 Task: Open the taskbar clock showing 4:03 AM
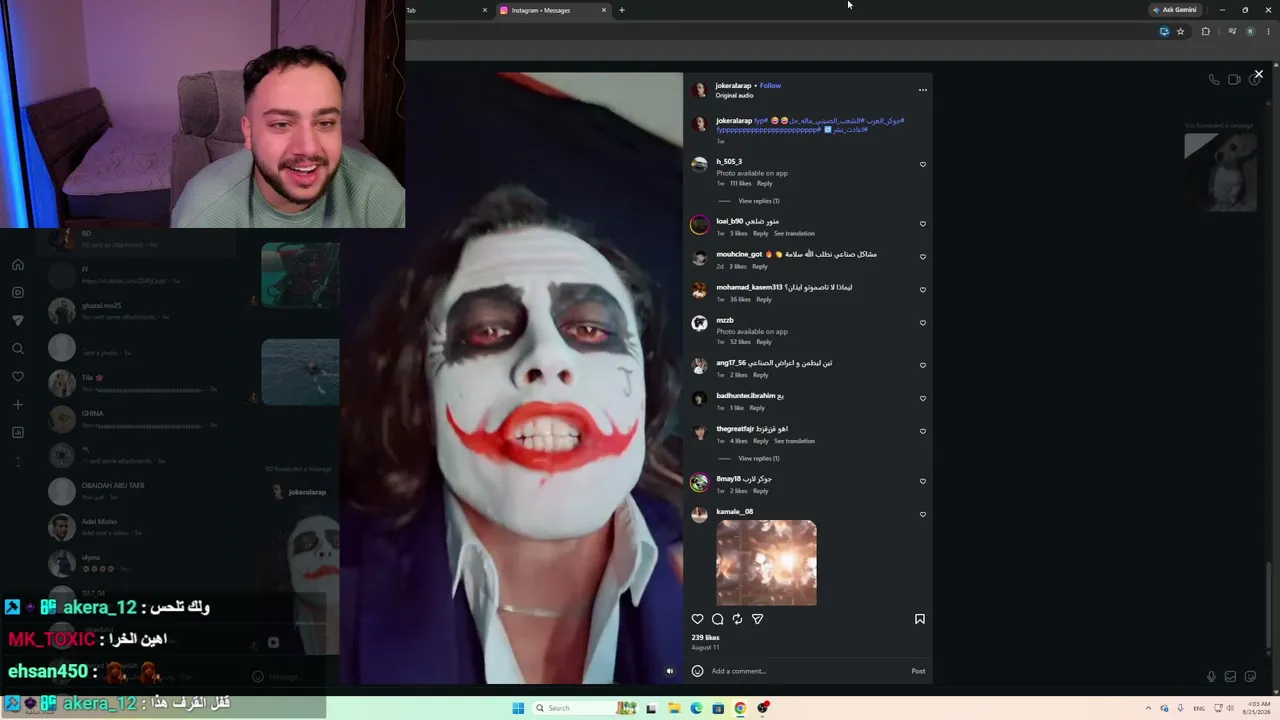click(1255, 708)
